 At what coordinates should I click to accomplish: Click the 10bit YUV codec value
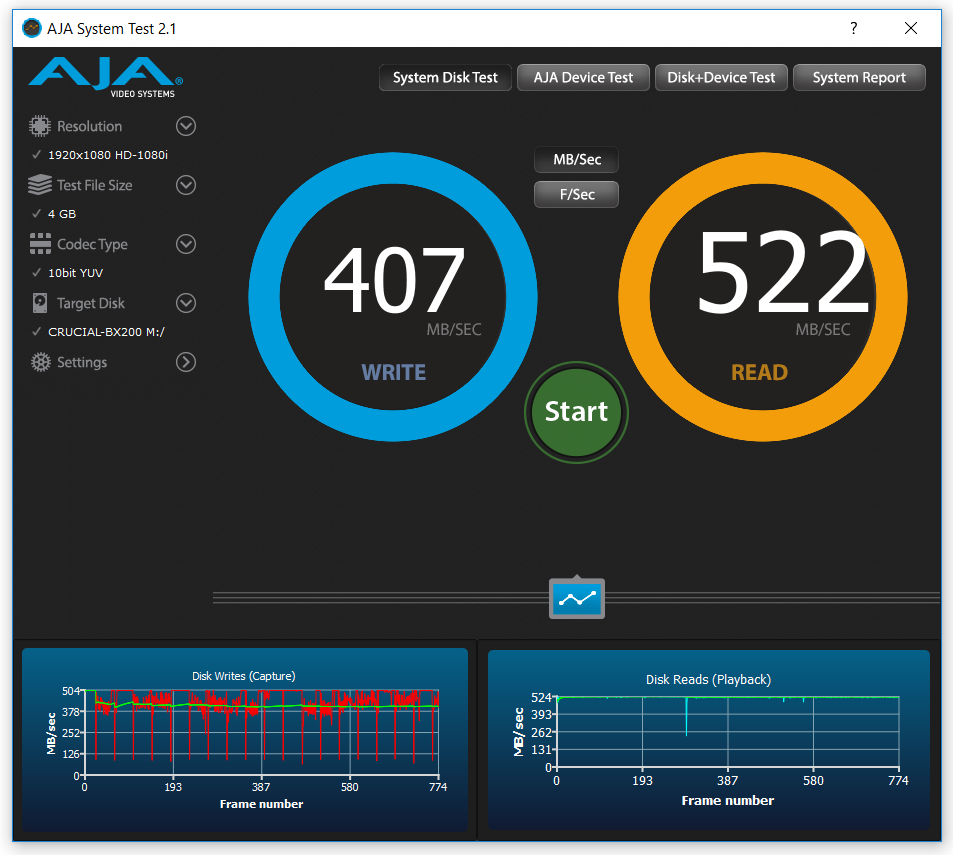[x=75, y=273]
